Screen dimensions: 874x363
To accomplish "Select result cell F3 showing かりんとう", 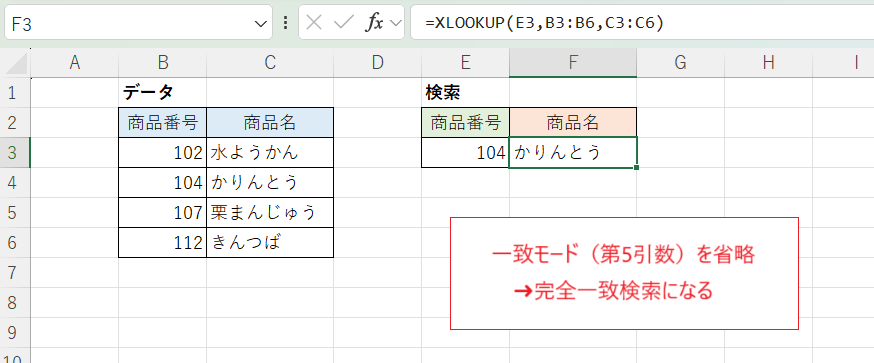I will pos(573,153).
